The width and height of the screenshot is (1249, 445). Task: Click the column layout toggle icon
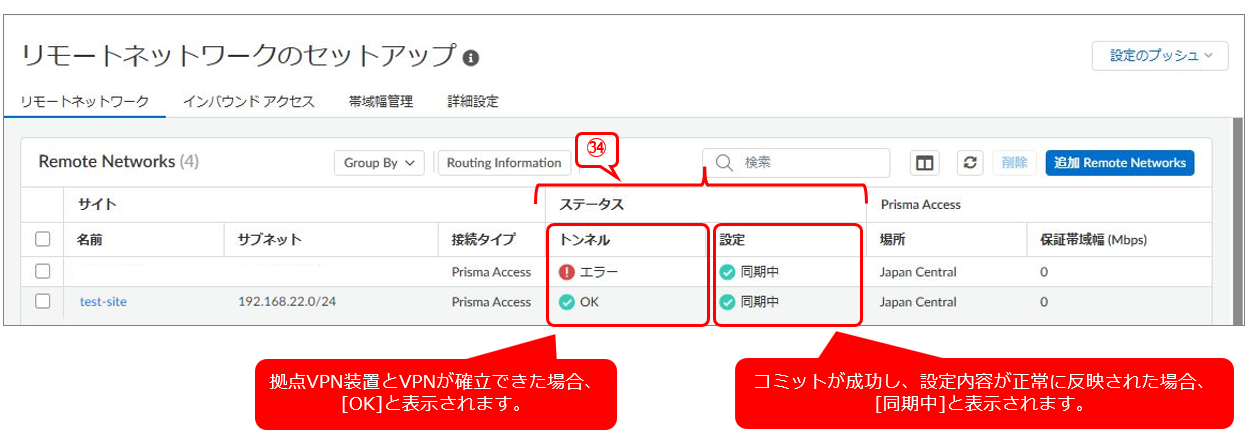coord(924,163)
